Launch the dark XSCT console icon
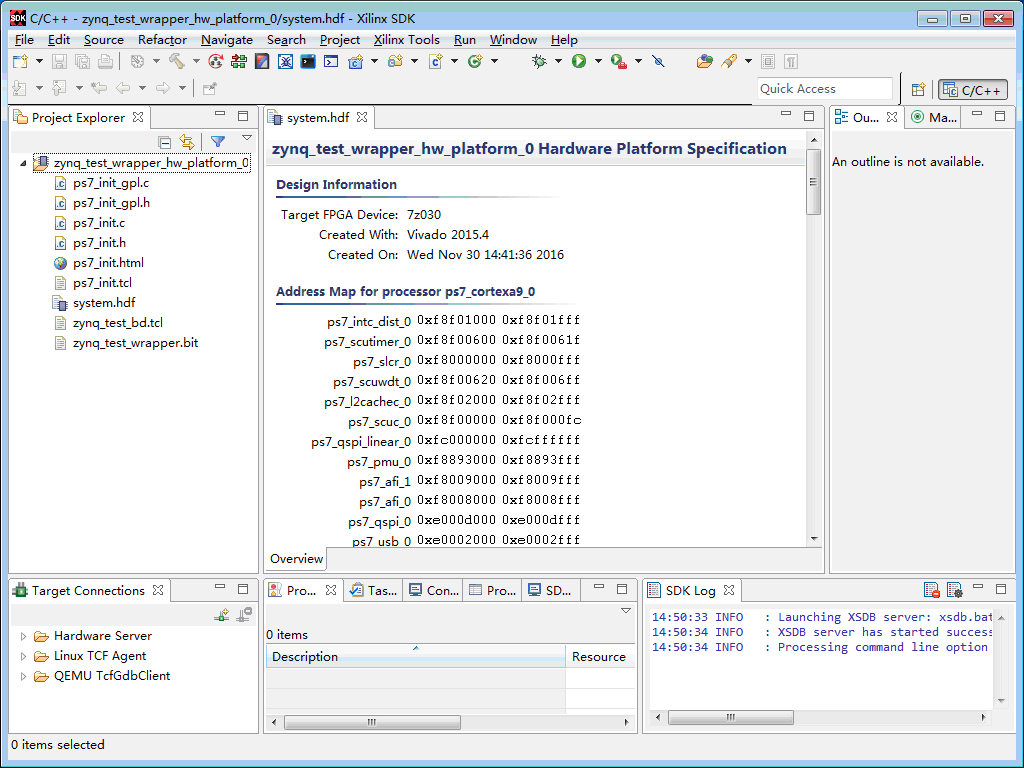The height and width of the screenshot is (768, 1024). 308,61
